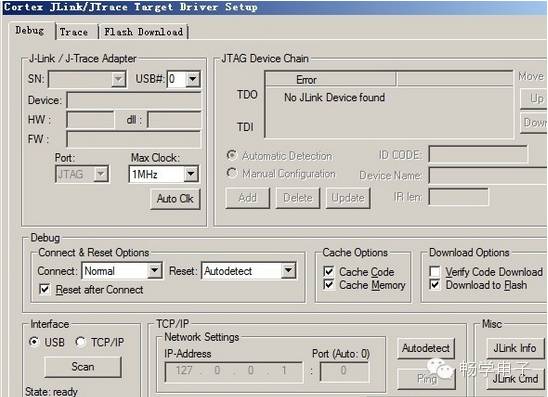
Task: Open the Connect Normal dropdown
Action: [x=154, y=270]
